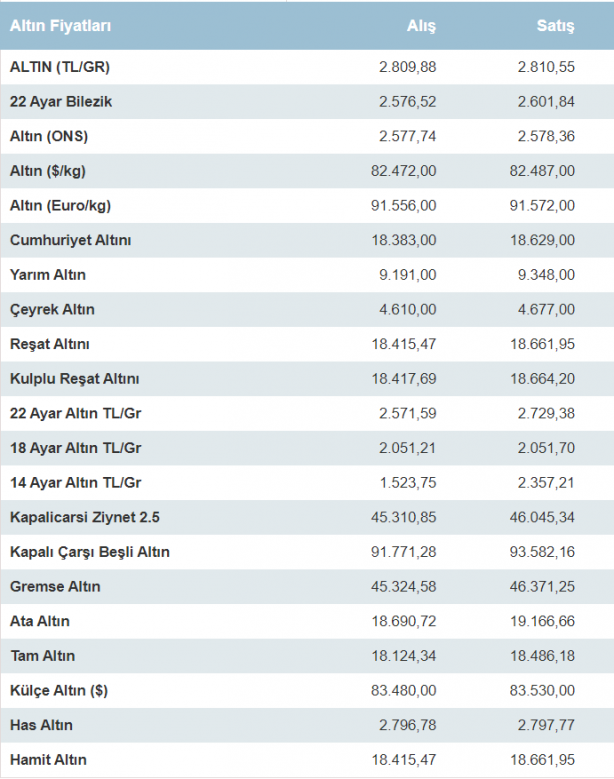The image size is (614, 779).
Task: Click the 18 Ayar Altın TL/Gr label
Action: point(76,448)
